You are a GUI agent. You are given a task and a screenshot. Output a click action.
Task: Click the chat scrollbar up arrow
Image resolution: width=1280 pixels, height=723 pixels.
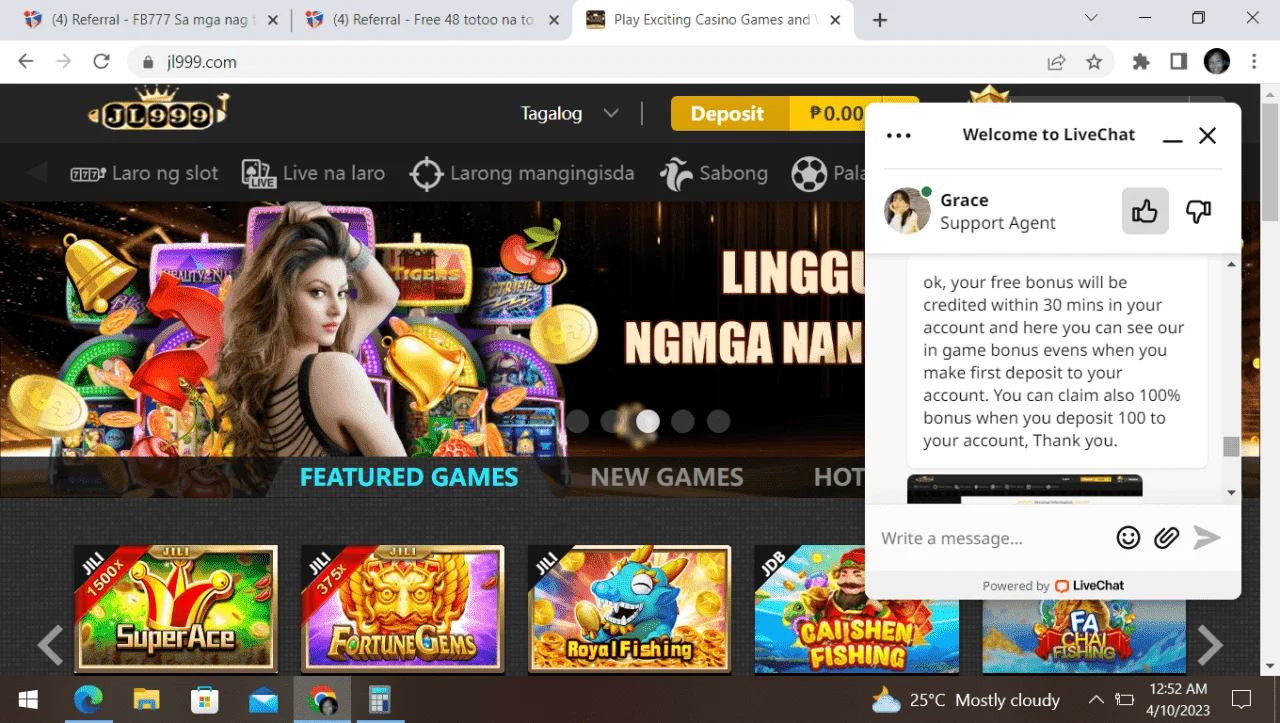pos(1231,264)
